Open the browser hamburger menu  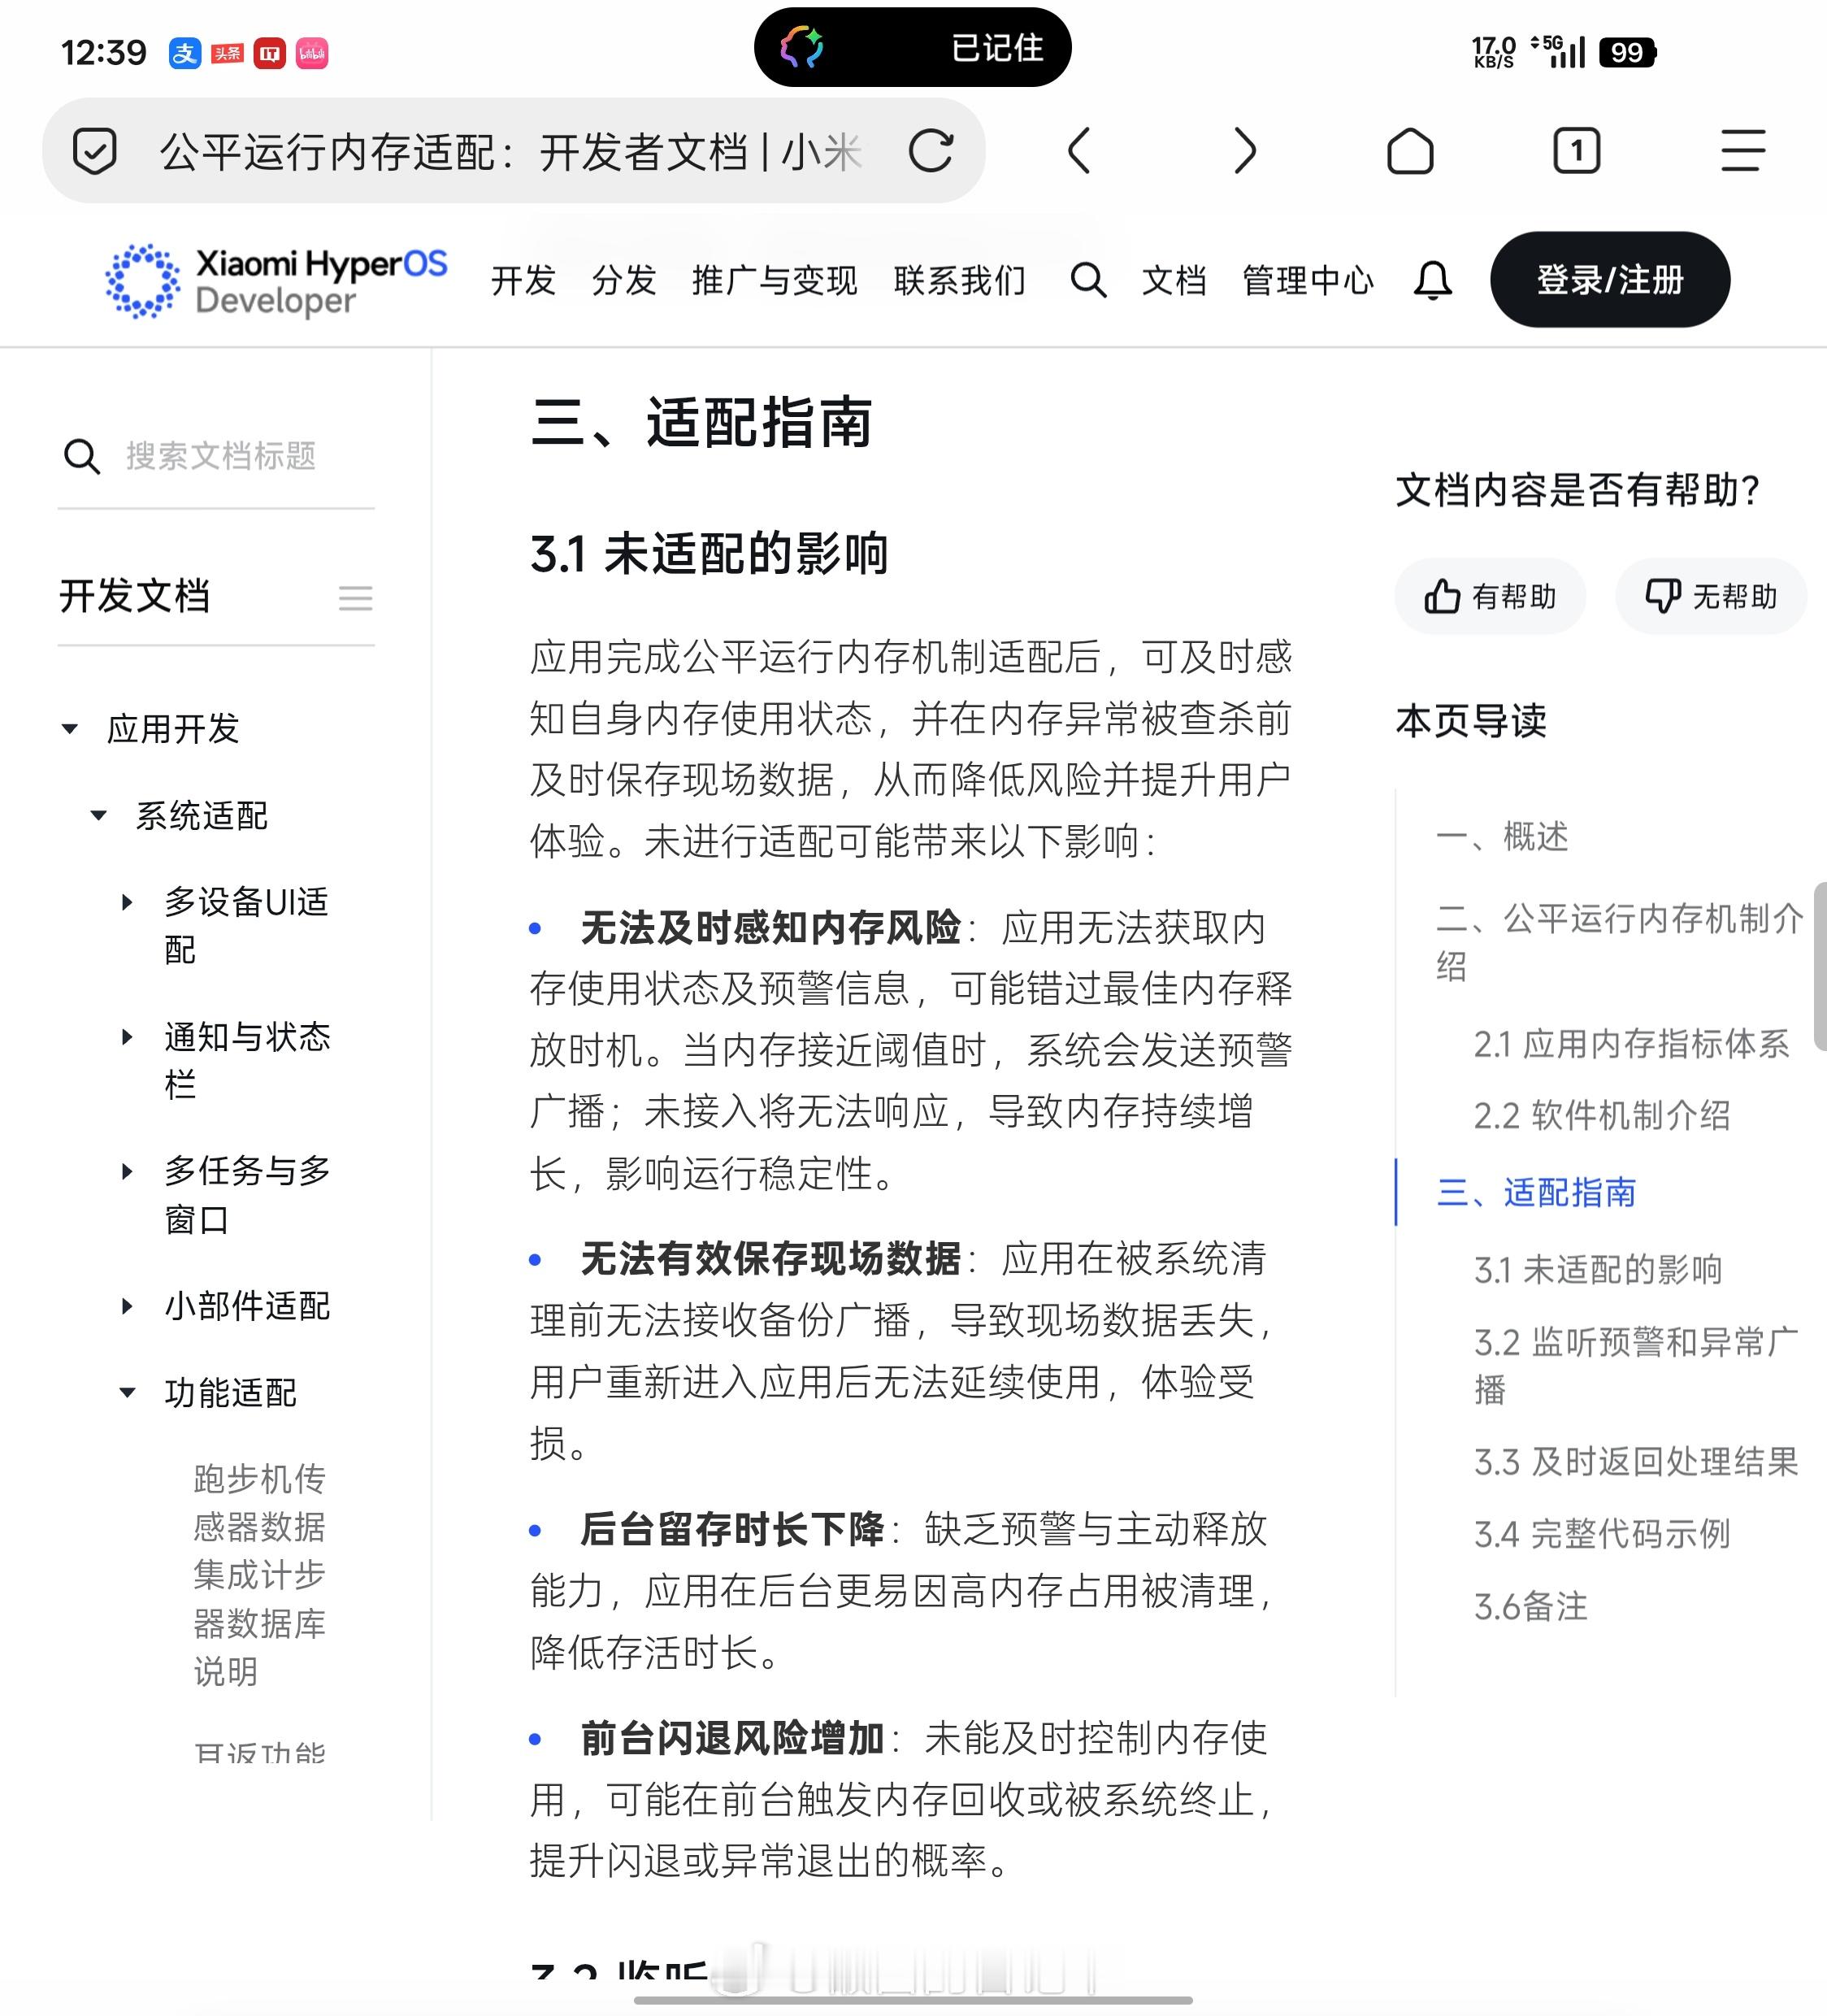1742,152
